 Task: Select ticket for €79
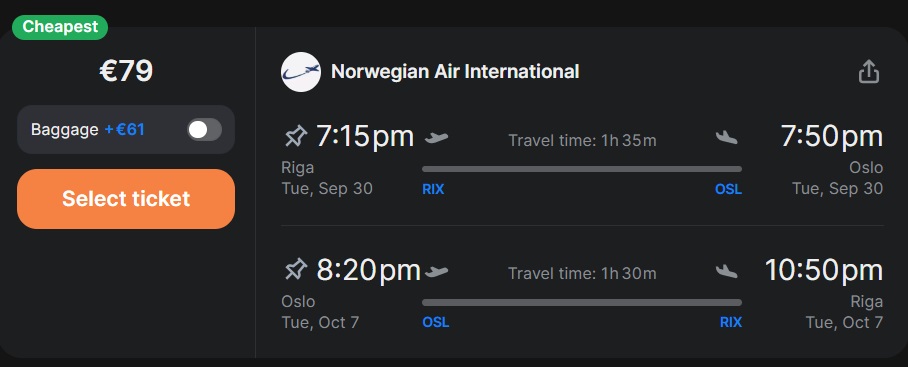coord(126,199)
